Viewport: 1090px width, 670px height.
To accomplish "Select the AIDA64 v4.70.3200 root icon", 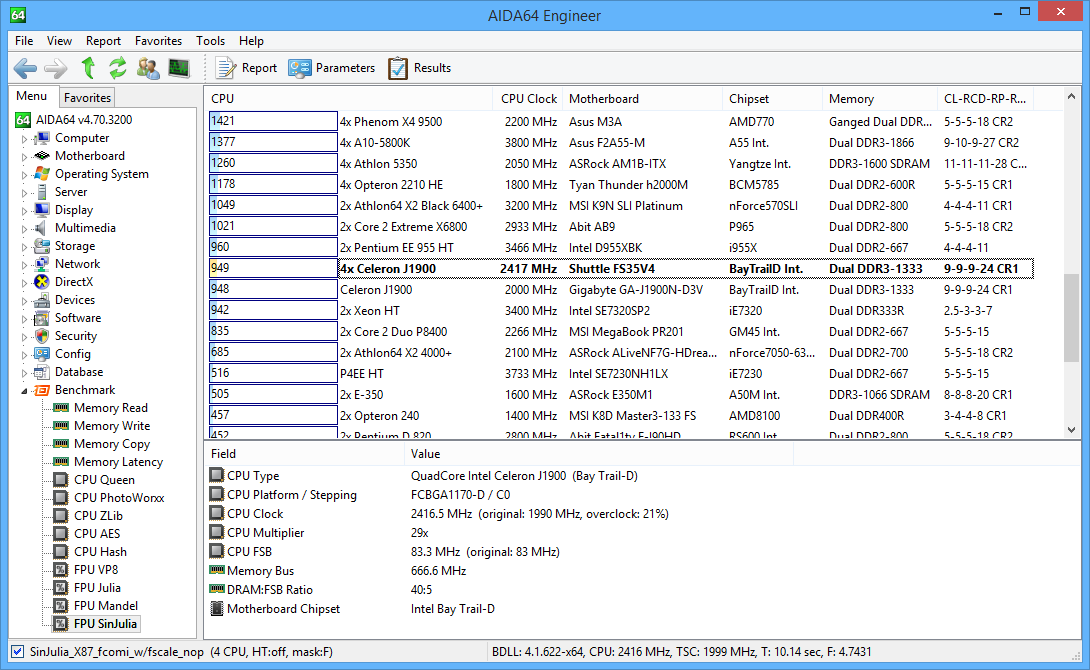I will pos(23,120).
